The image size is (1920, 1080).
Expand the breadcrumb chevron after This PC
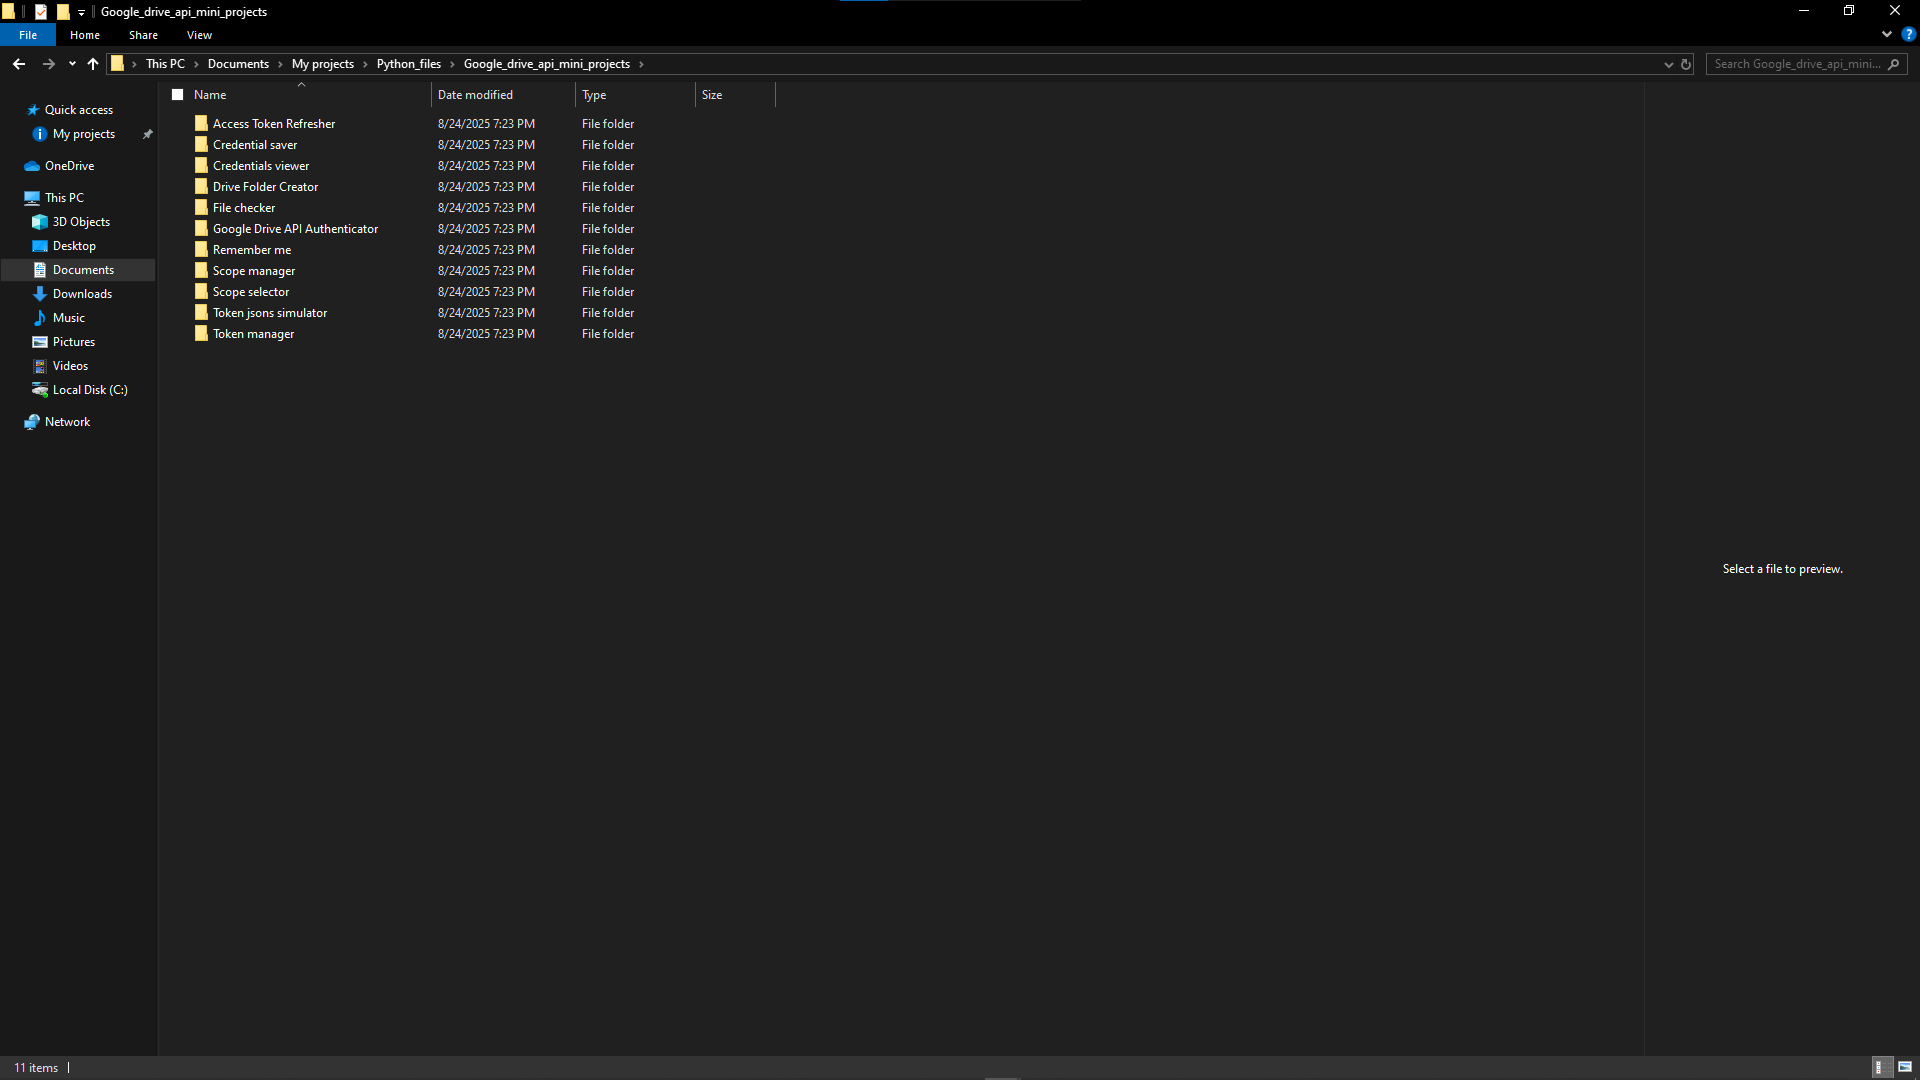tap(196, 64)
